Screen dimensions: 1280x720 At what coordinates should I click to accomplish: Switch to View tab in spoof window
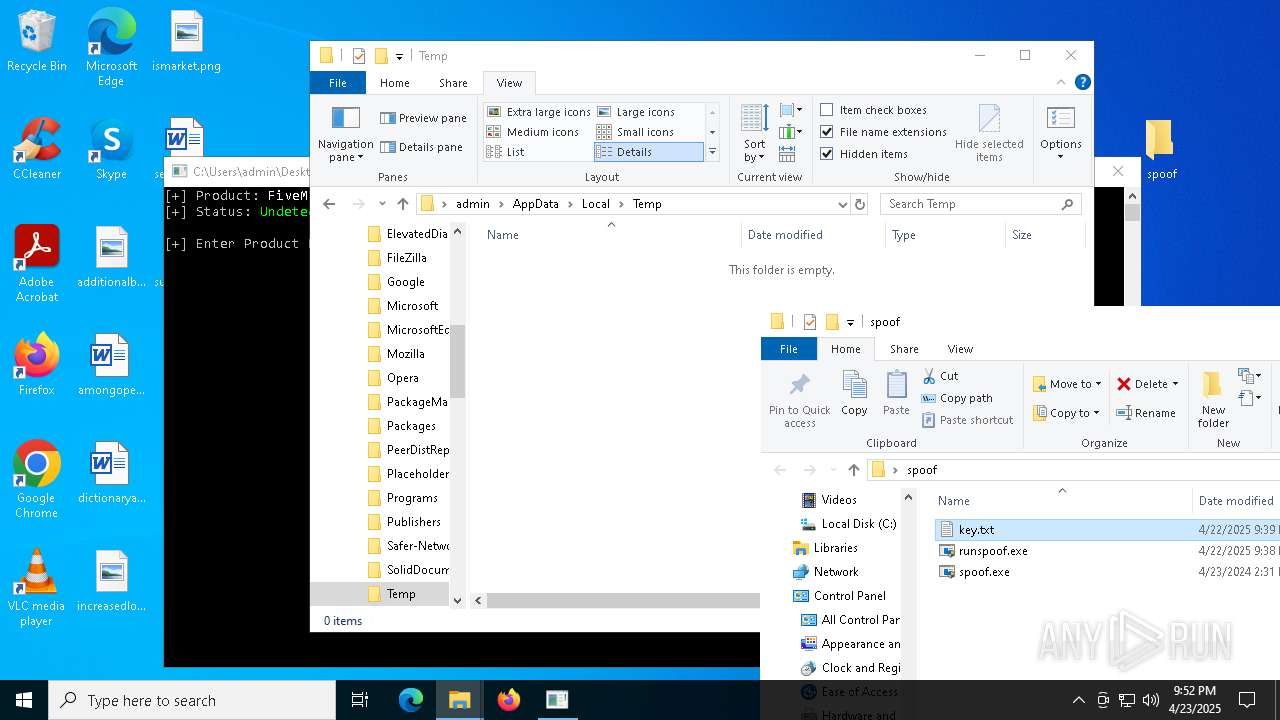960,349
